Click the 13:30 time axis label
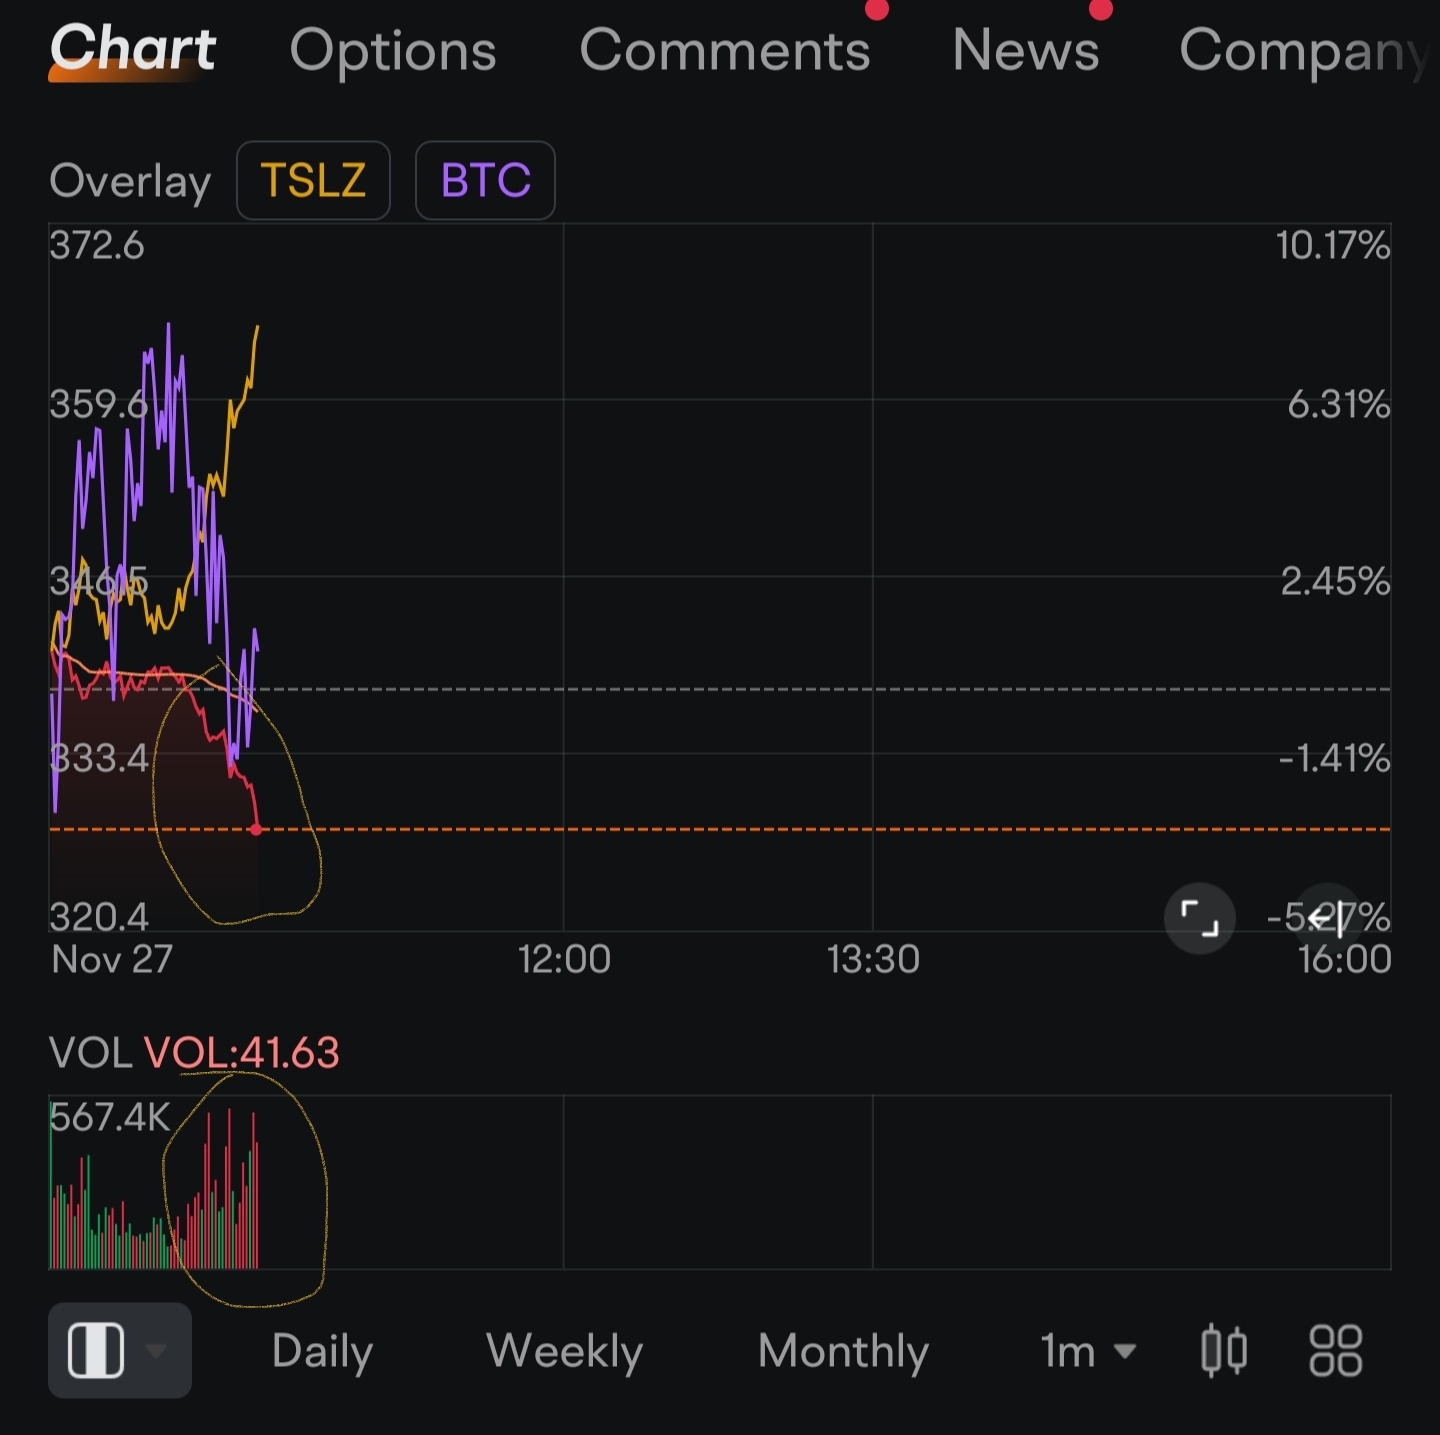 coord(873,959)
